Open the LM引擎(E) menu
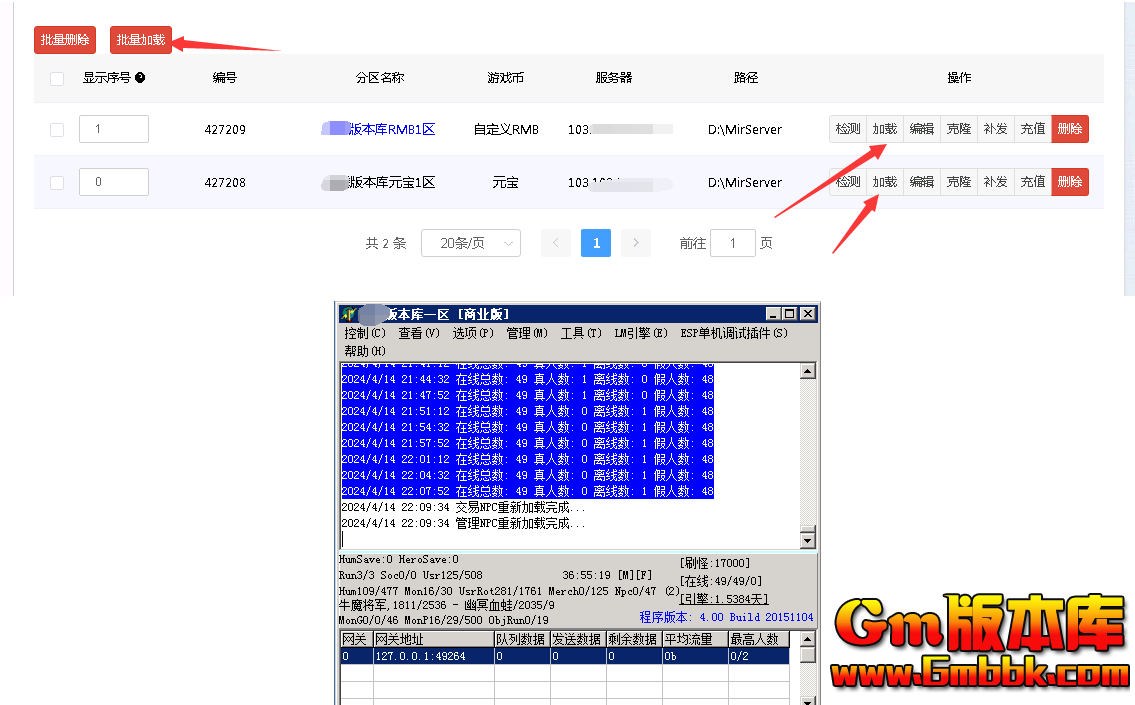The image size is (1135, 705). click(x=640, y=333)
